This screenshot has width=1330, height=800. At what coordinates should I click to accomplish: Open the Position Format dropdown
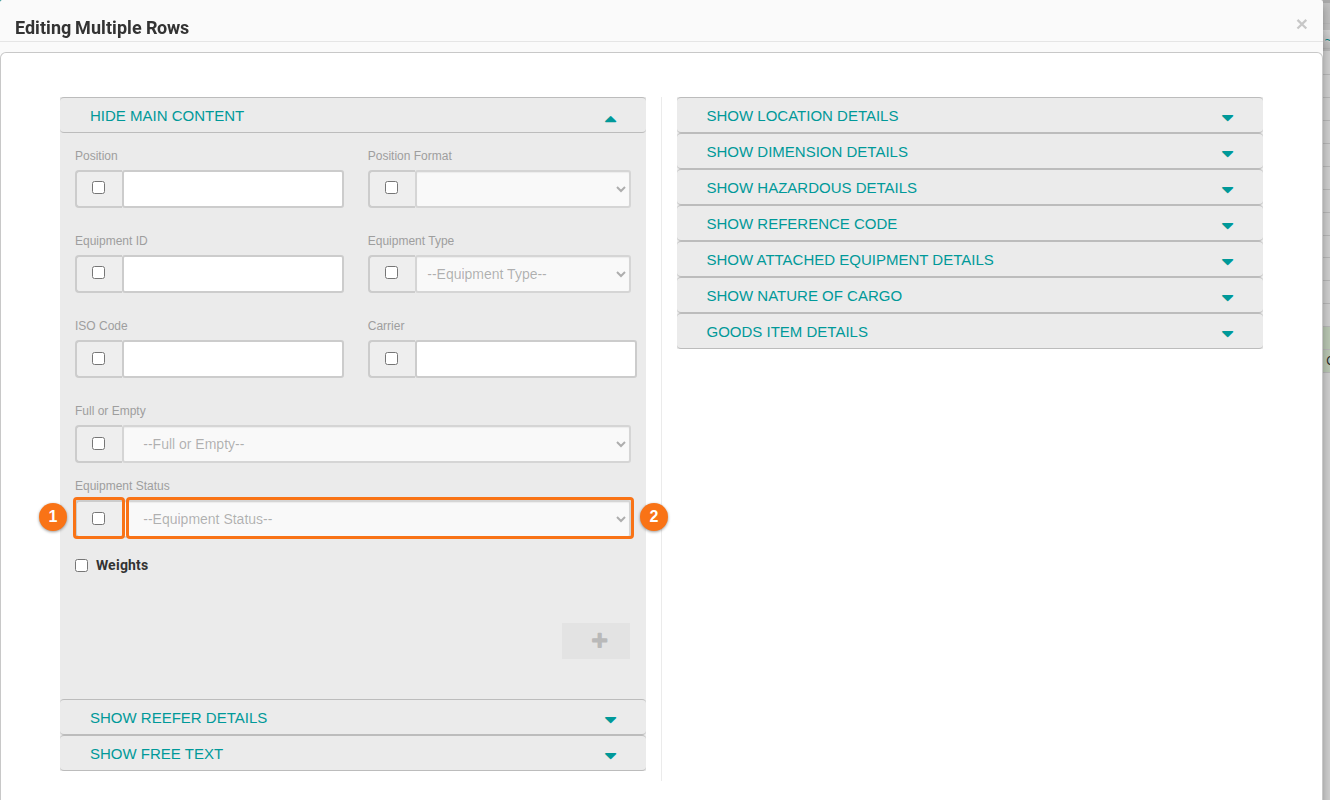pos(523,189)
